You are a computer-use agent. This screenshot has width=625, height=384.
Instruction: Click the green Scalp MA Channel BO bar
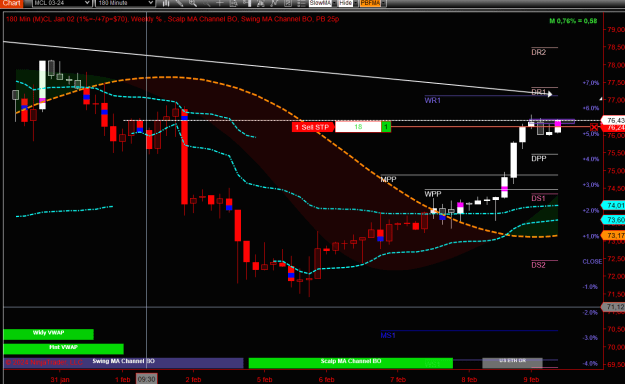[351, 362]
